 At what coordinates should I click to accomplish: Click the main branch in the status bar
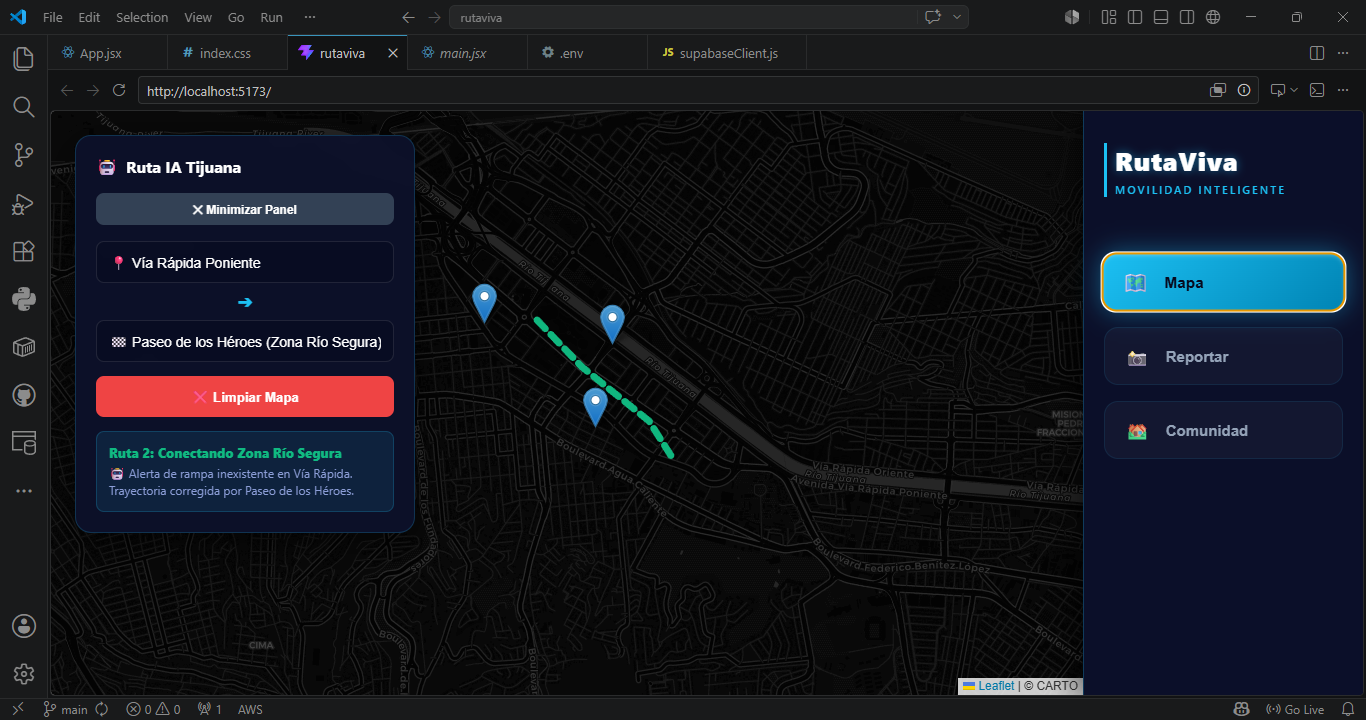point(66,709)
